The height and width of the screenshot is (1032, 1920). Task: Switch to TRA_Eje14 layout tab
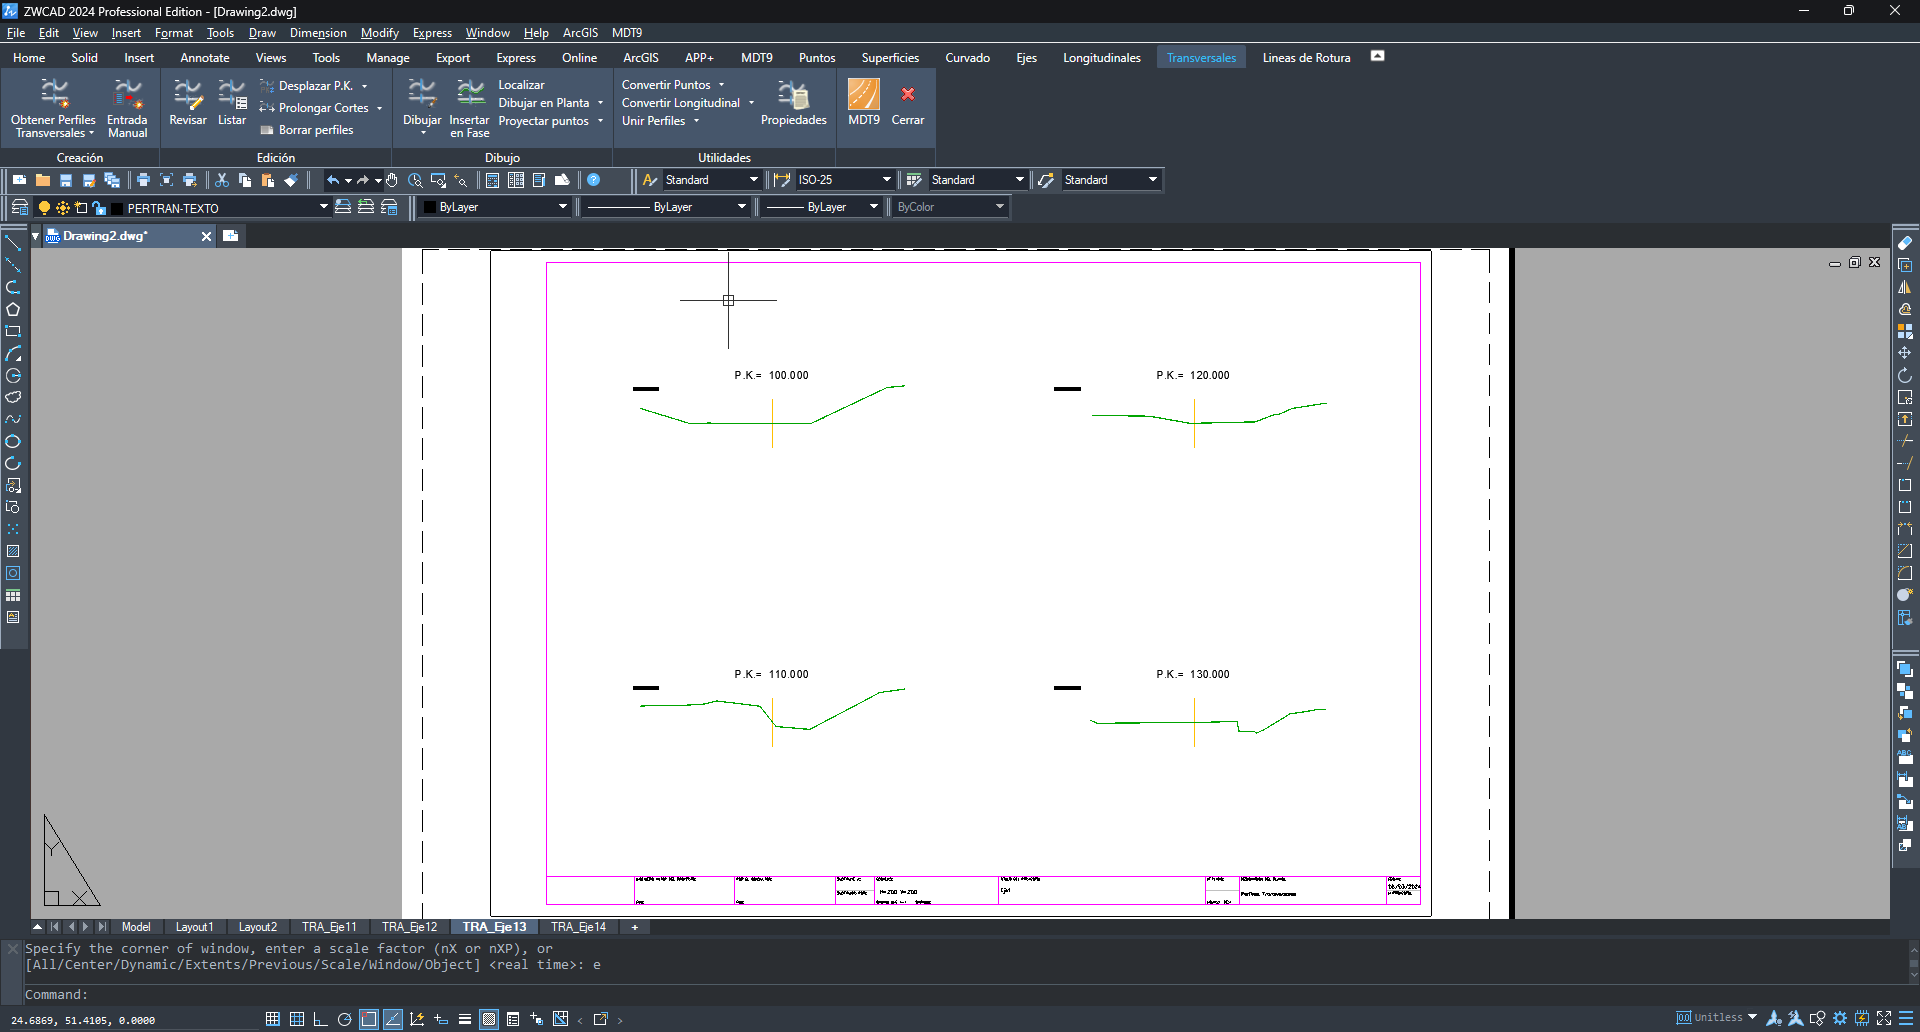point(578,927)
